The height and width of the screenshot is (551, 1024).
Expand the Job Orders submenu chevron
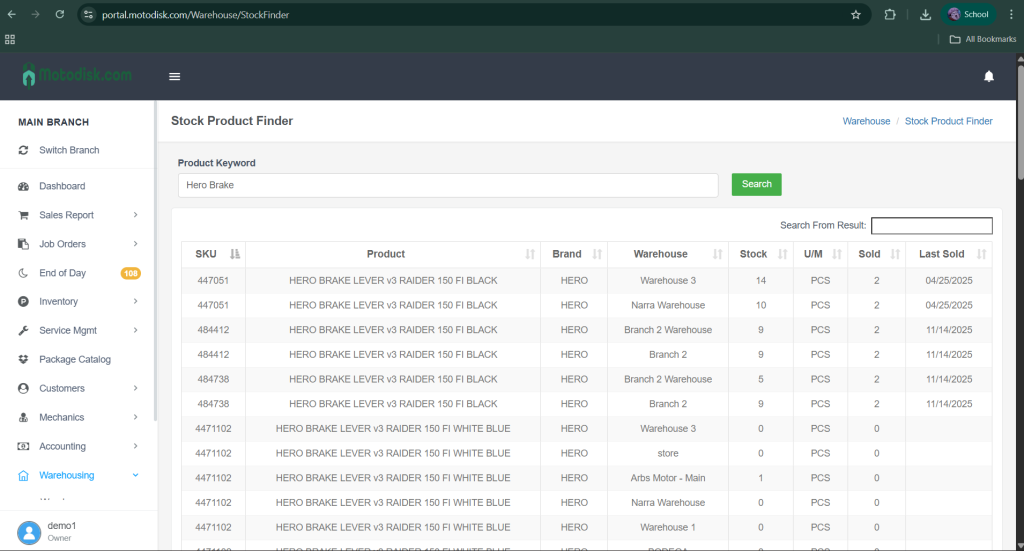tap(135, 244)
